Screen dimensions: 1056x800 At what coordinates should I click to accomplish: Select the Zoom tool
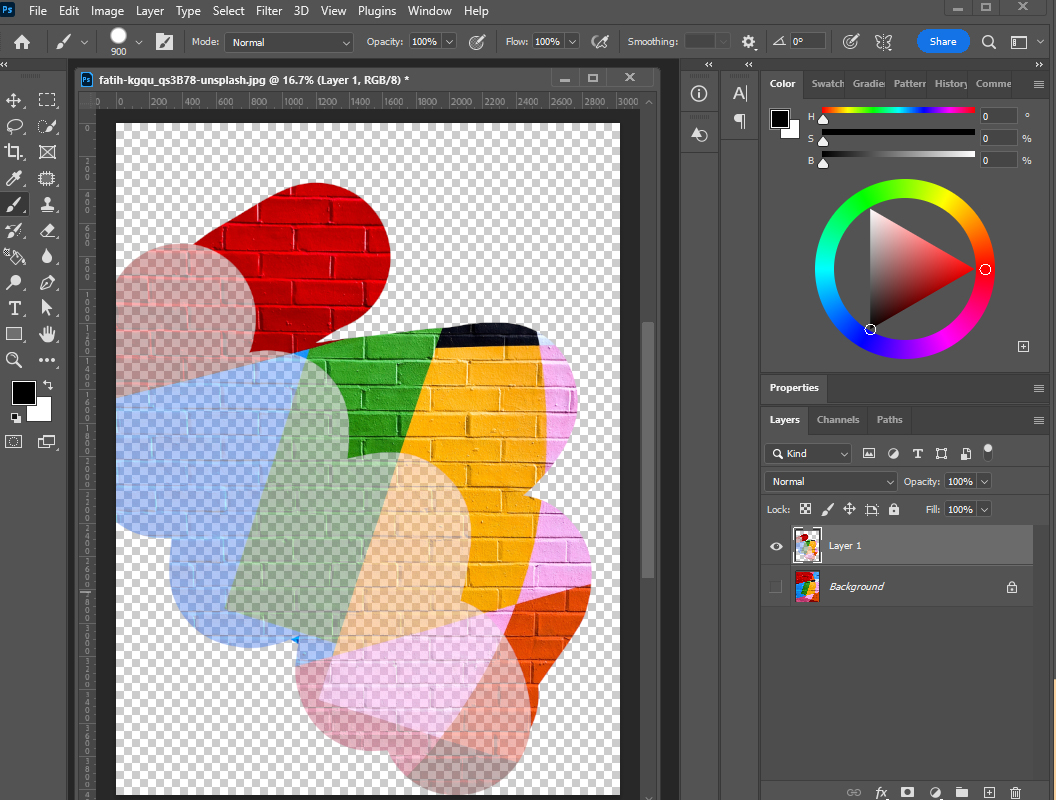tap(13, 360)
